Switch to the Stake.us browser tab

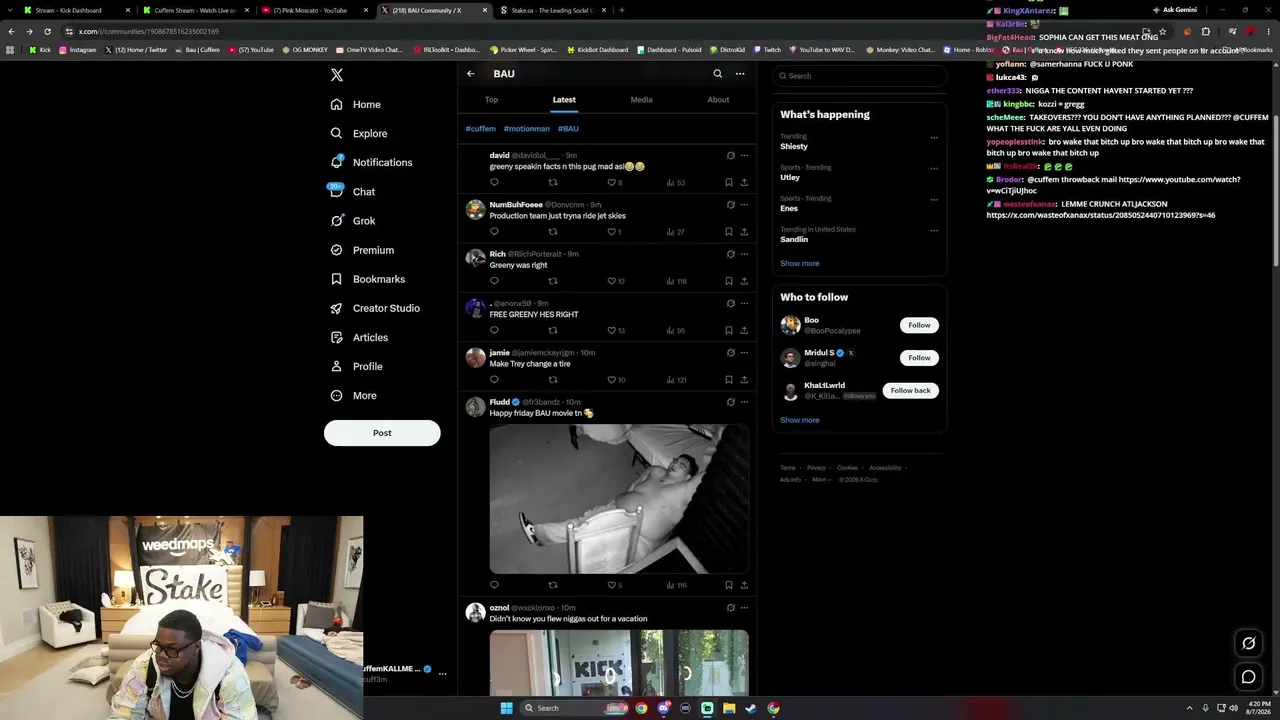(x=552, y=10)
